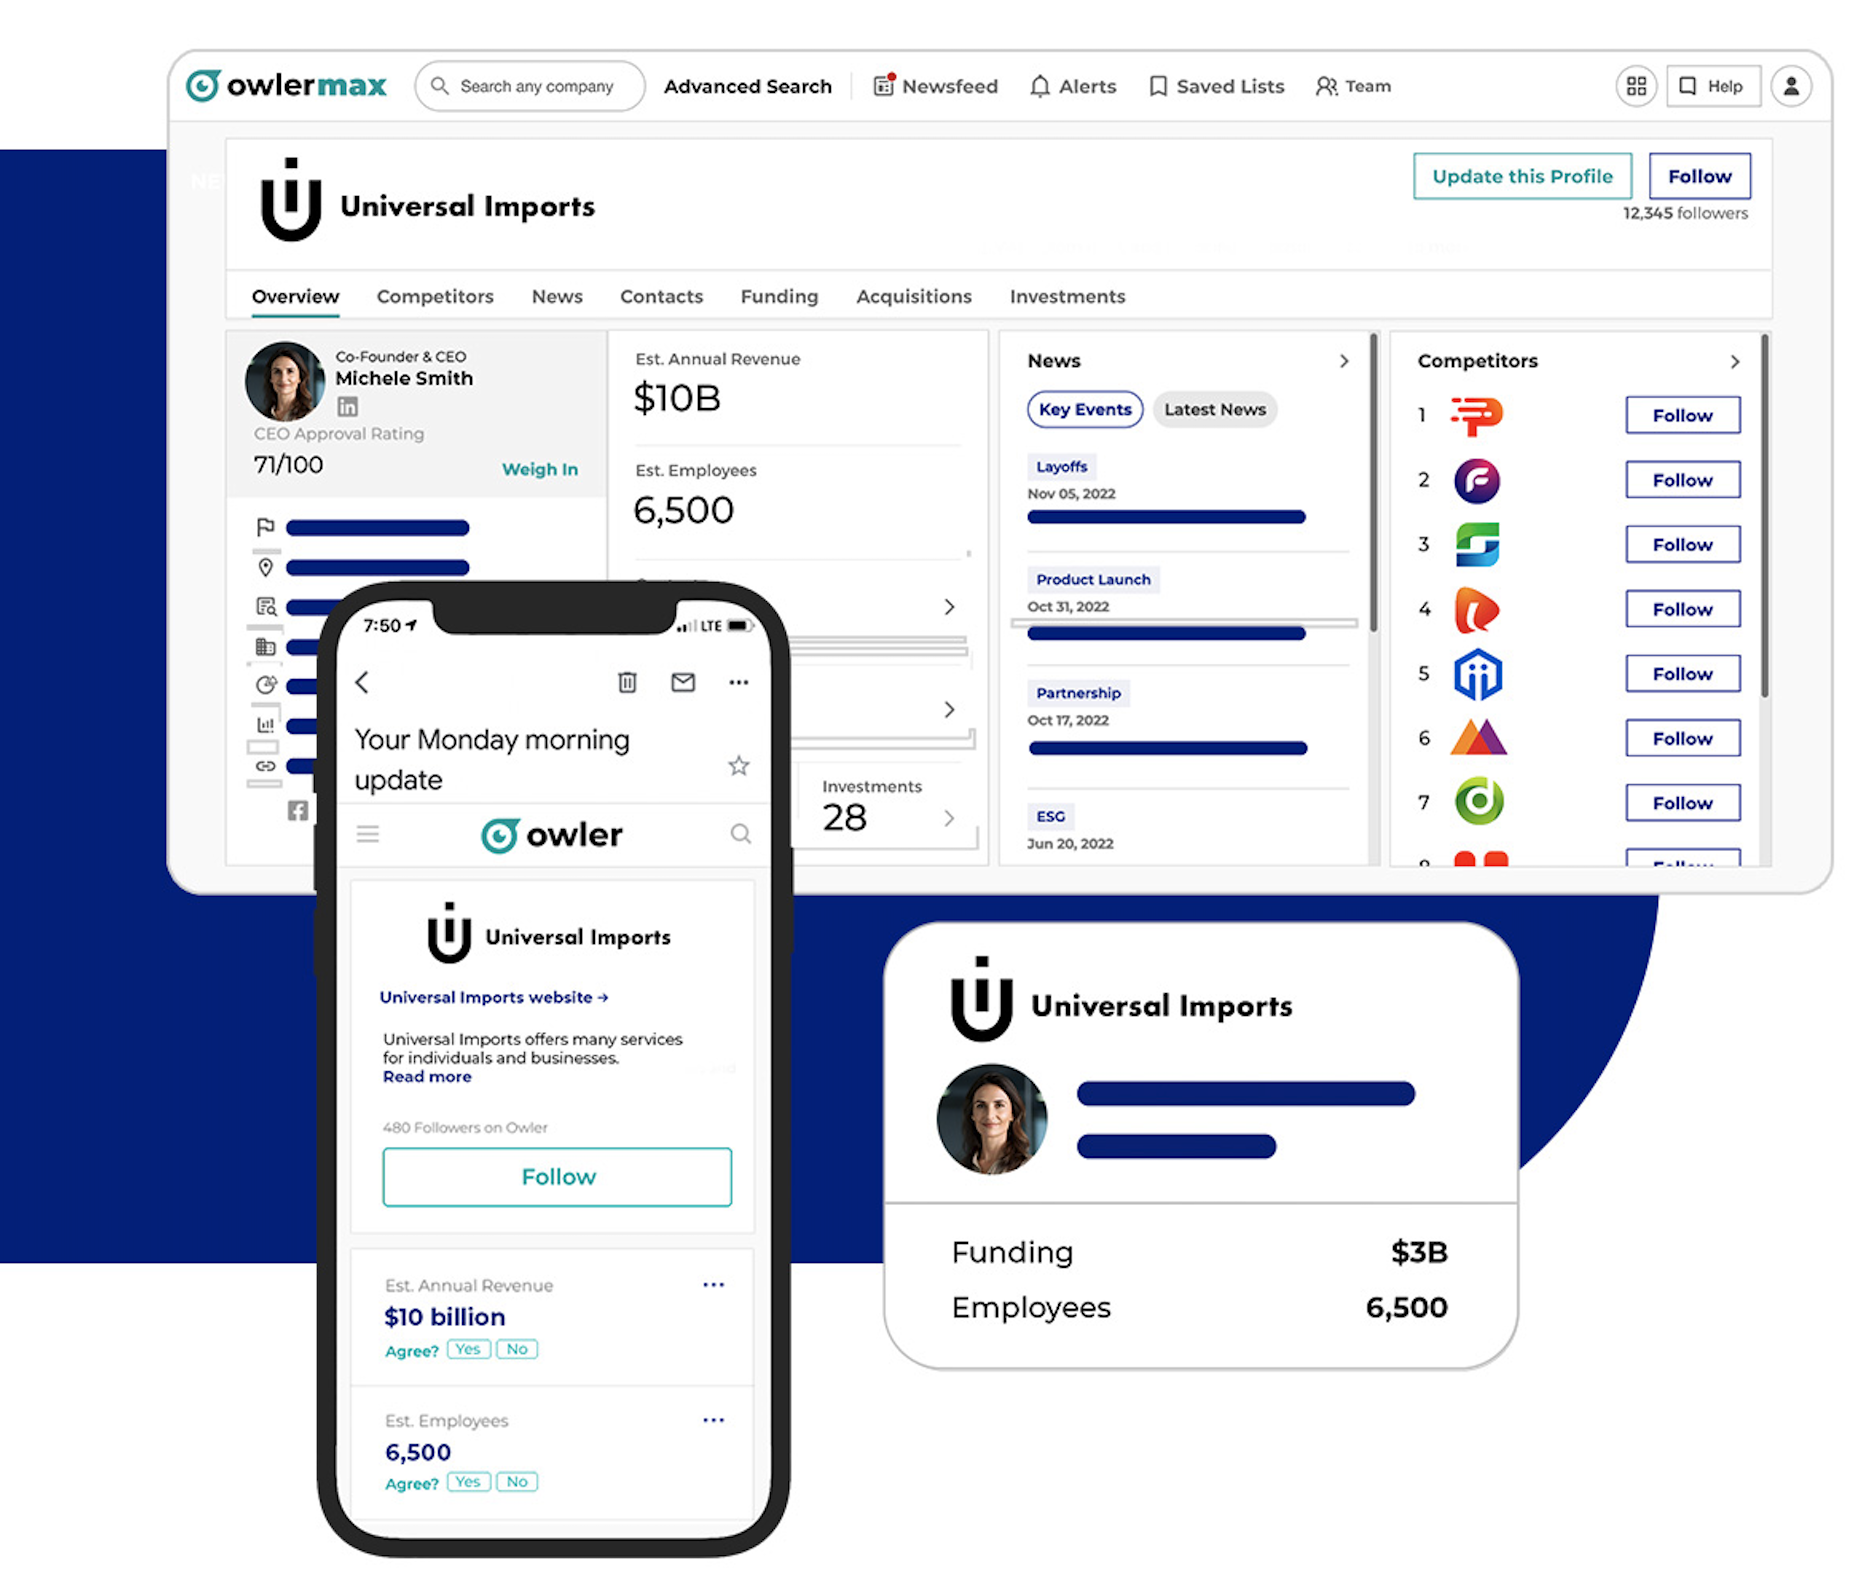Open the Contacts tab
The height and width of the screenshot is (1584, 1862).
pyautogui.click(x=661, y=296)
